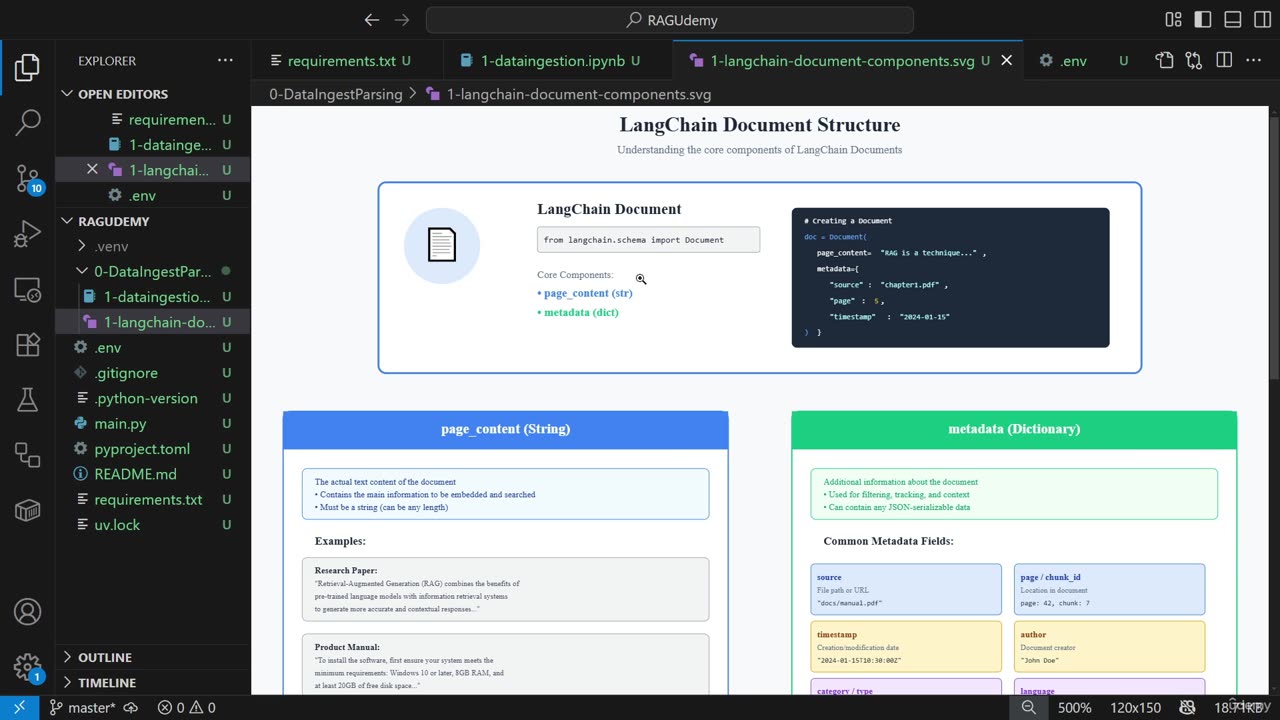Click the open file icon in editor actions
Image resolution: width=1280 pixels, height=720 pixels.
tap(1164, 61)
